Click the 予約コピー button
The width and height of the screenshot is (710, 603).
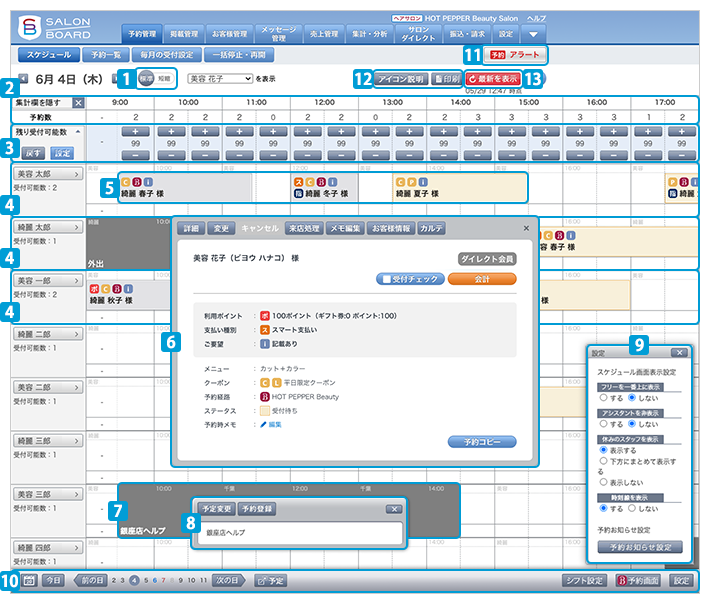(x=482, y=442)
